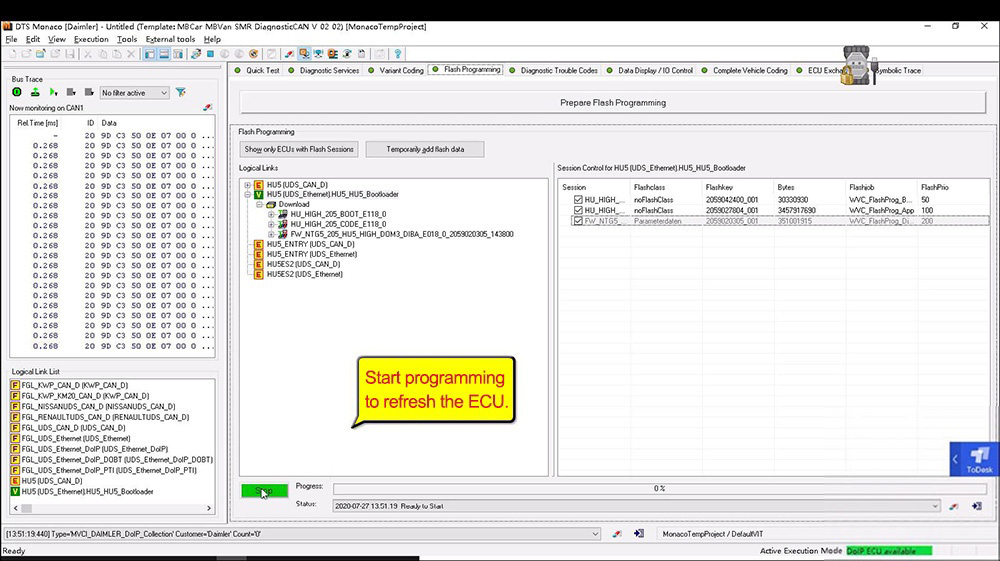Viewport: 1000px width, 561px height.
Task: Click the eraser icon next to 'Now monitoring on CAN1'
Action: tap(207, 108)
